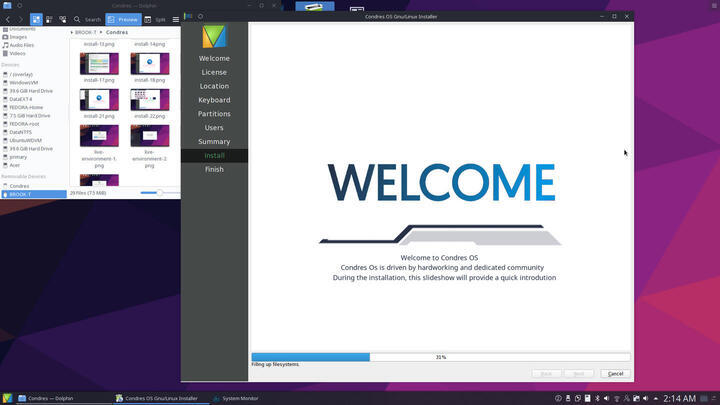This screenshot has width=720, height=405.
Task: Adjust Dolphin icon zoom slider
Action: 159,193
